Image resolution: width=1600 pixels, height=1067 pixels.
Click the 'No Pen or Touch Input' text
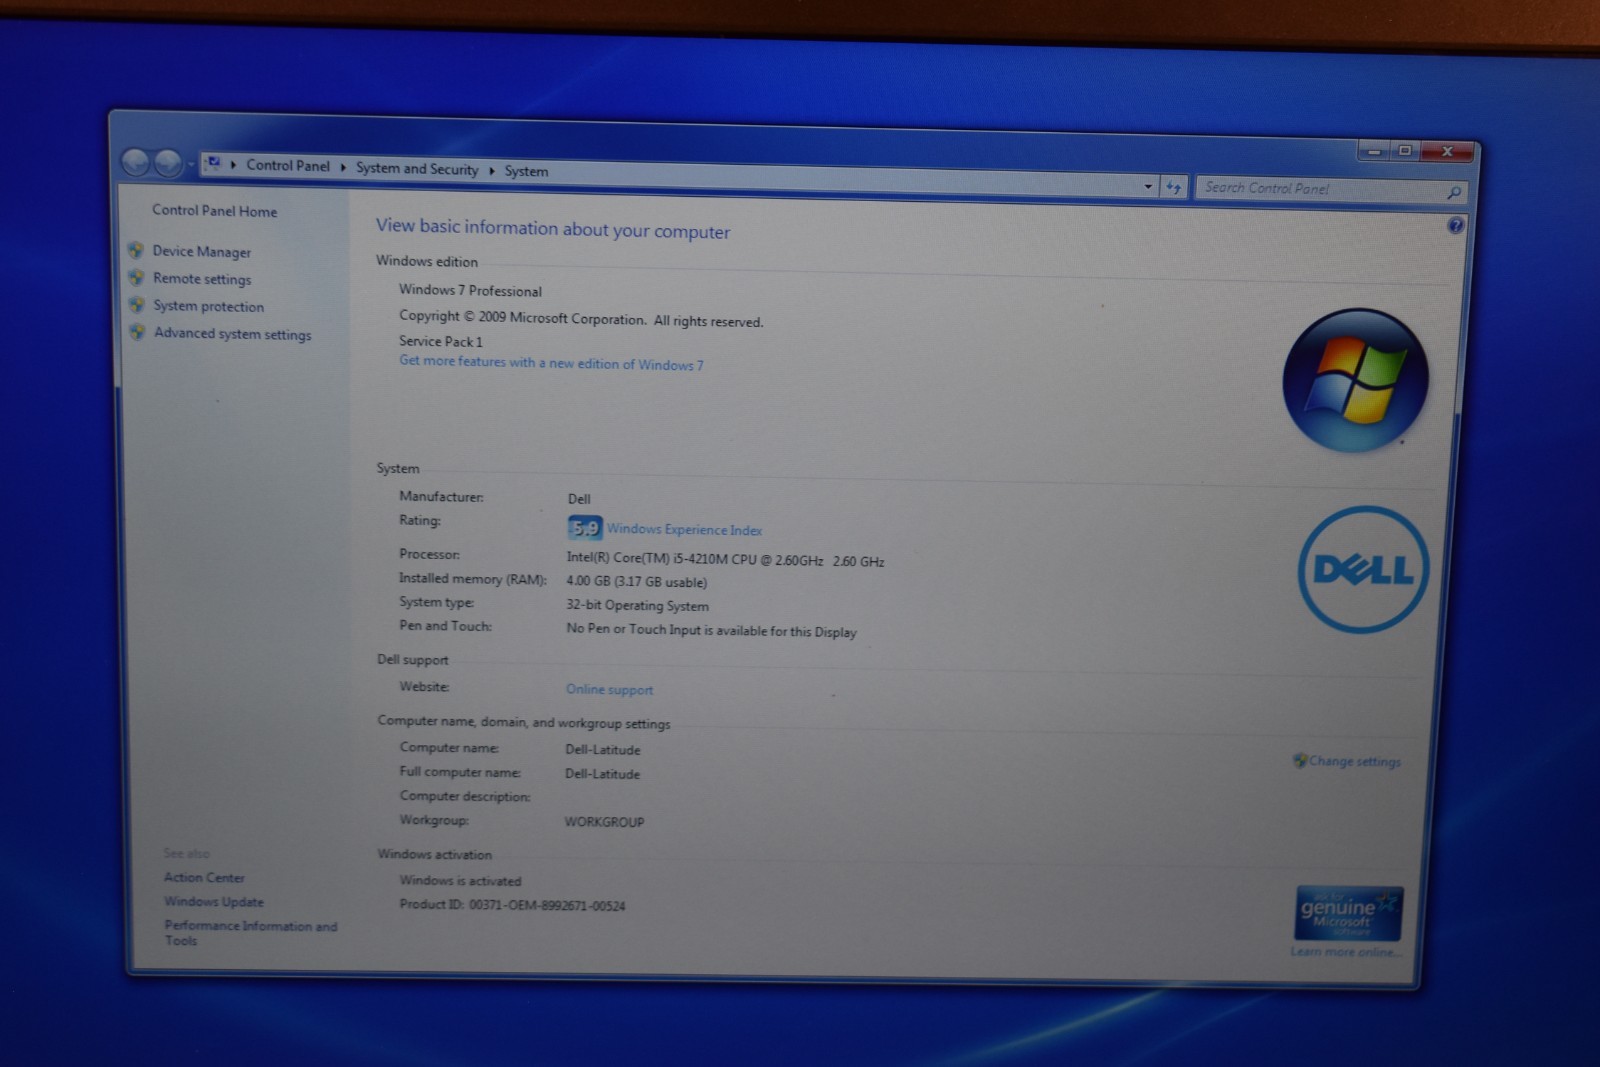(x=633, y=629)
